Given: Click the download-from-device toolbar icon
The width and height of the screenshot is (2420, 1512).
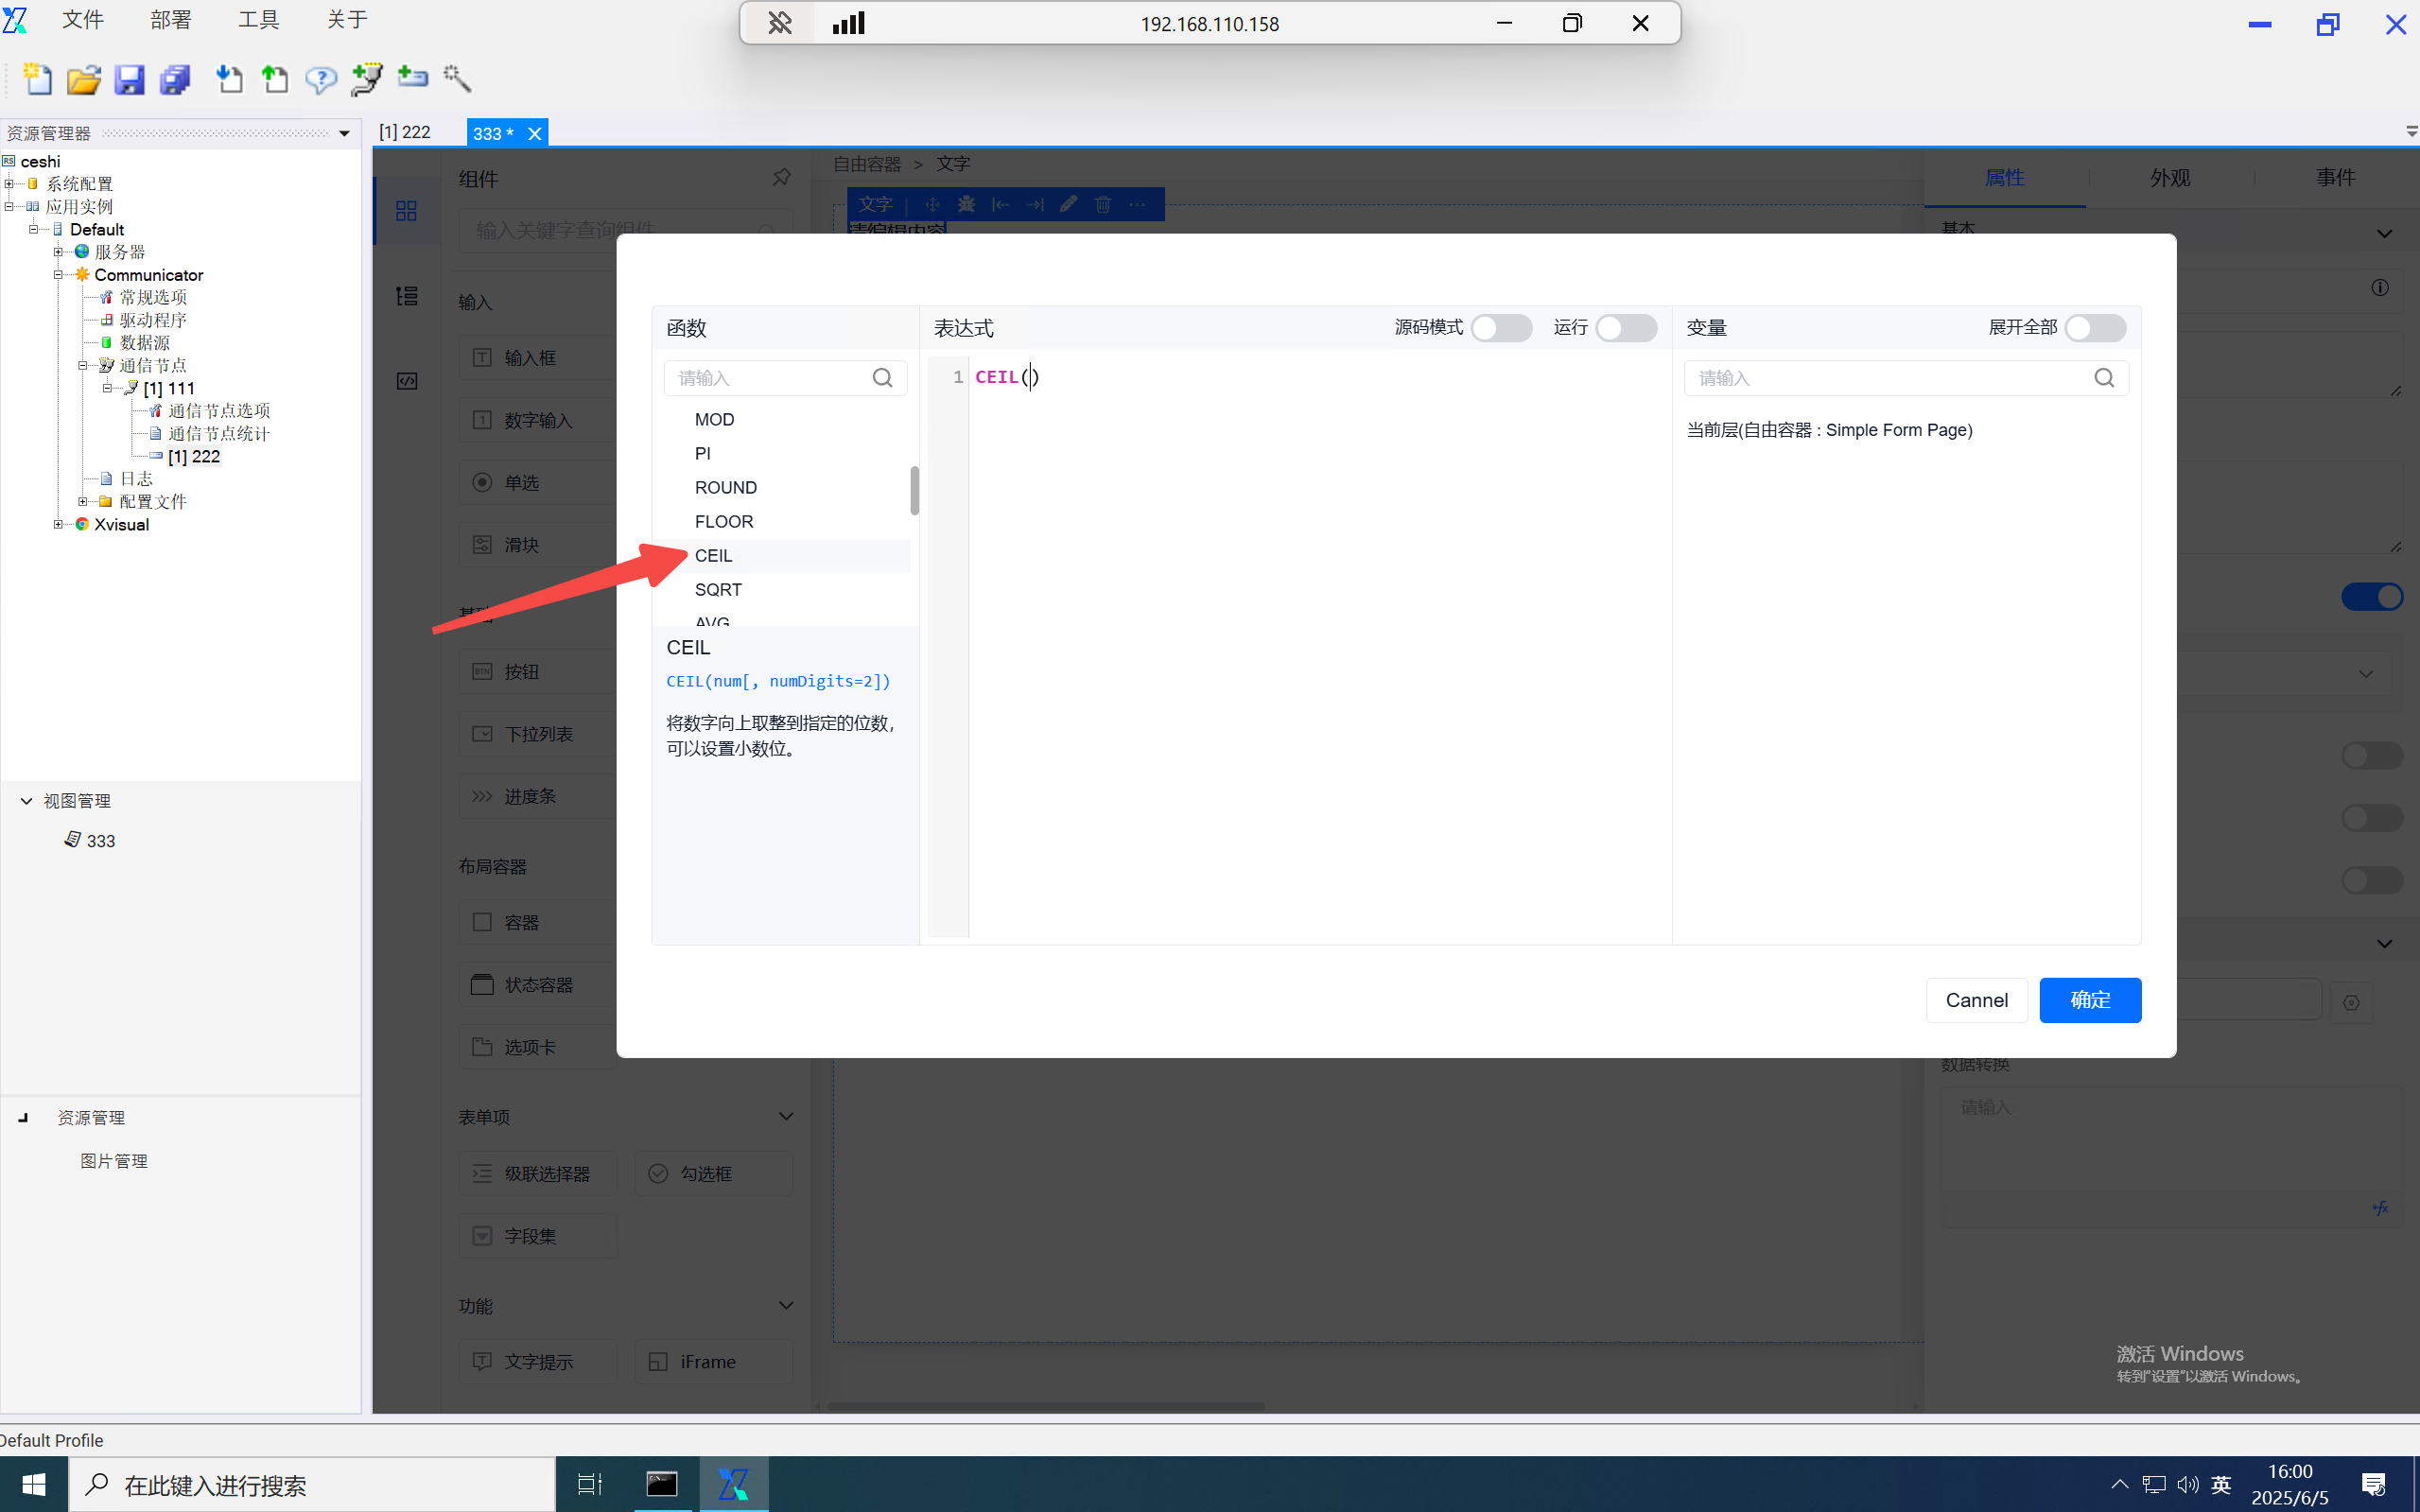Looking at the screenshot, I should pos(229,79).
